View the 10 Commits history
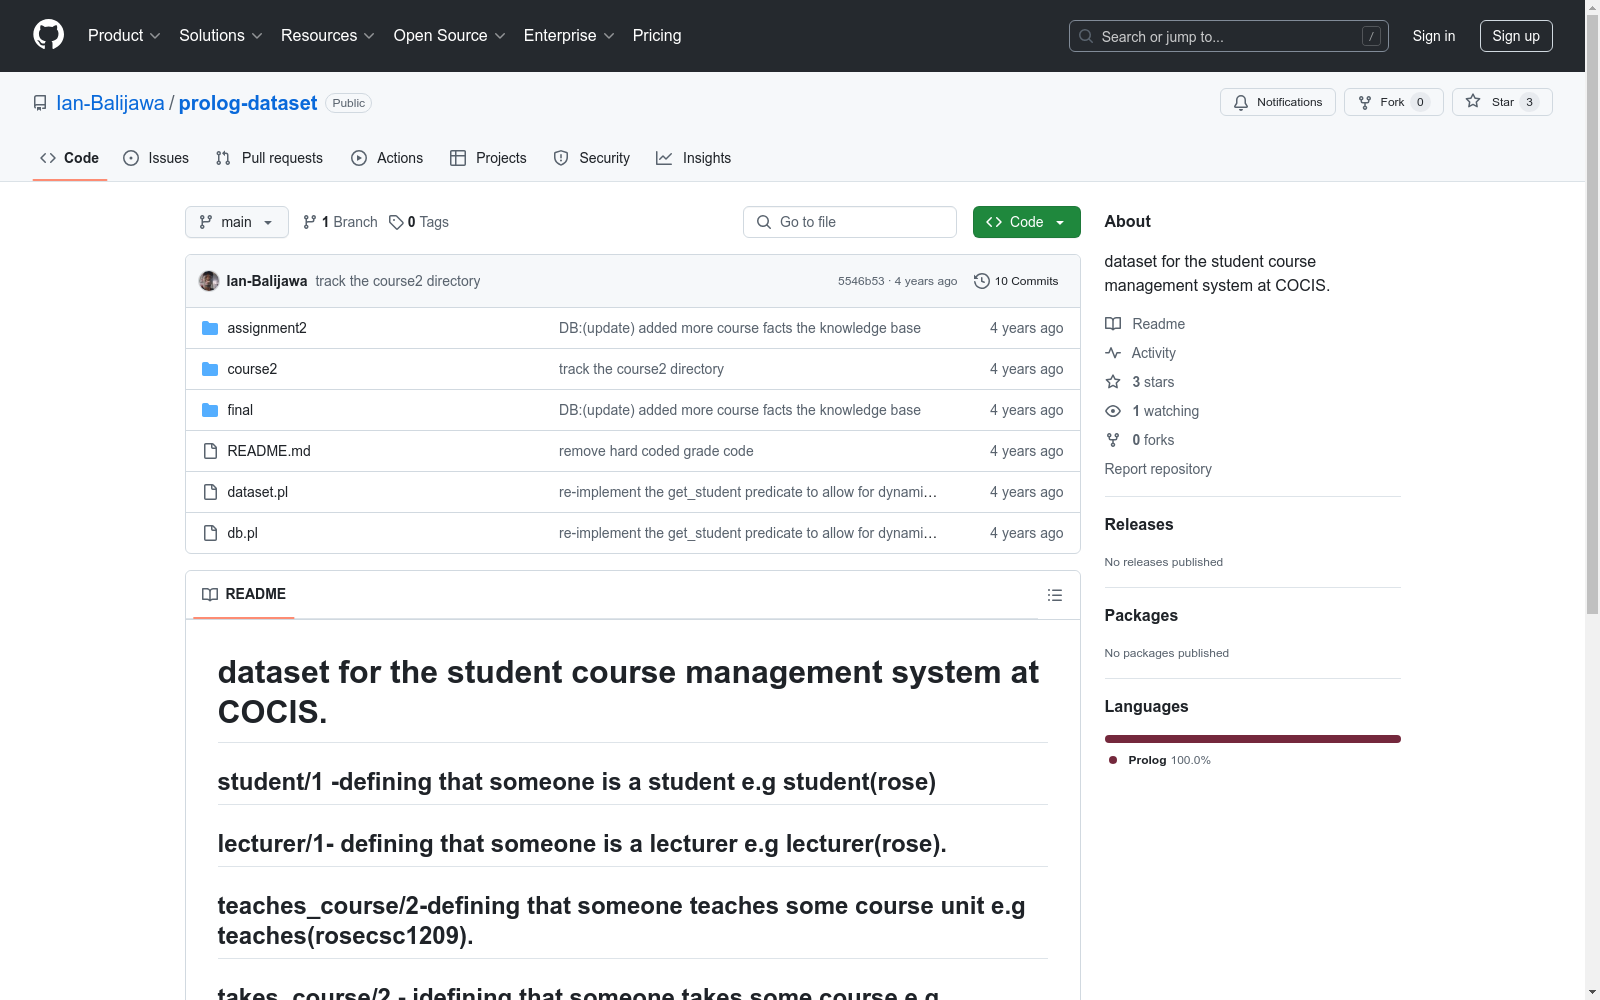Viewport: 1600px width, 1000px height. (x=1016, y=281)
